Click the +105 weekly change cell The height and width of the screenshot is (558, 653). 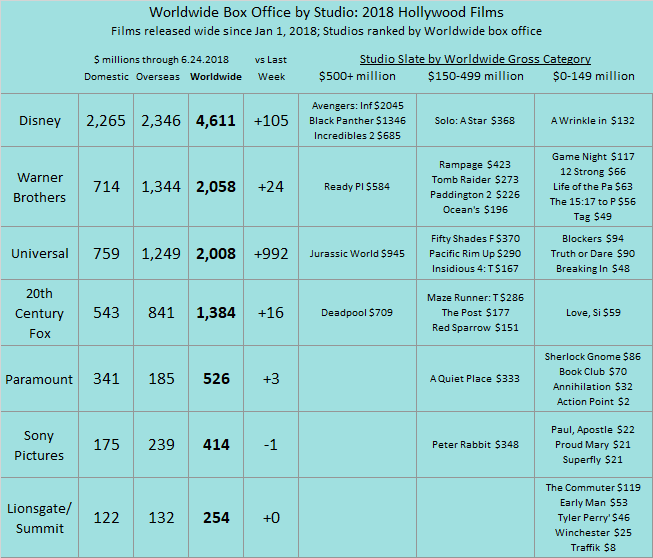point(271,120)
